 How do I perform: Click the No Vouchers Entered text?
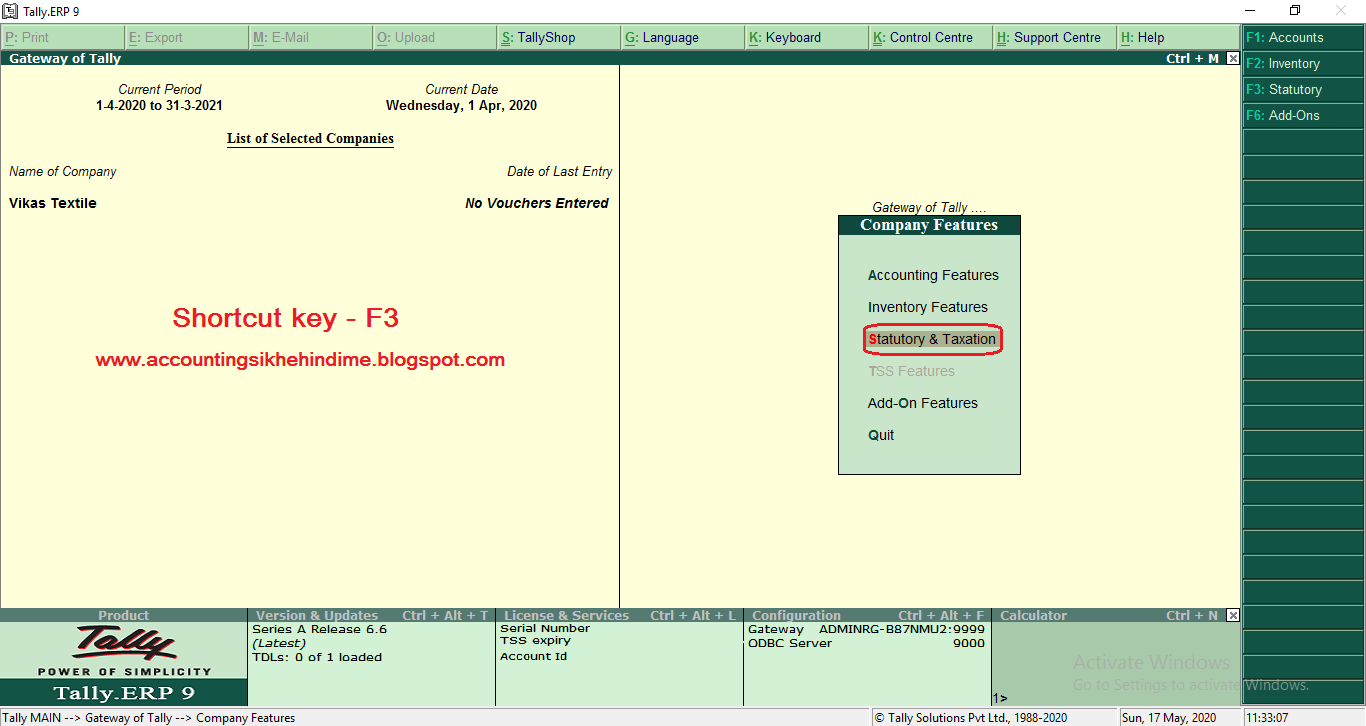coord(537,203)
